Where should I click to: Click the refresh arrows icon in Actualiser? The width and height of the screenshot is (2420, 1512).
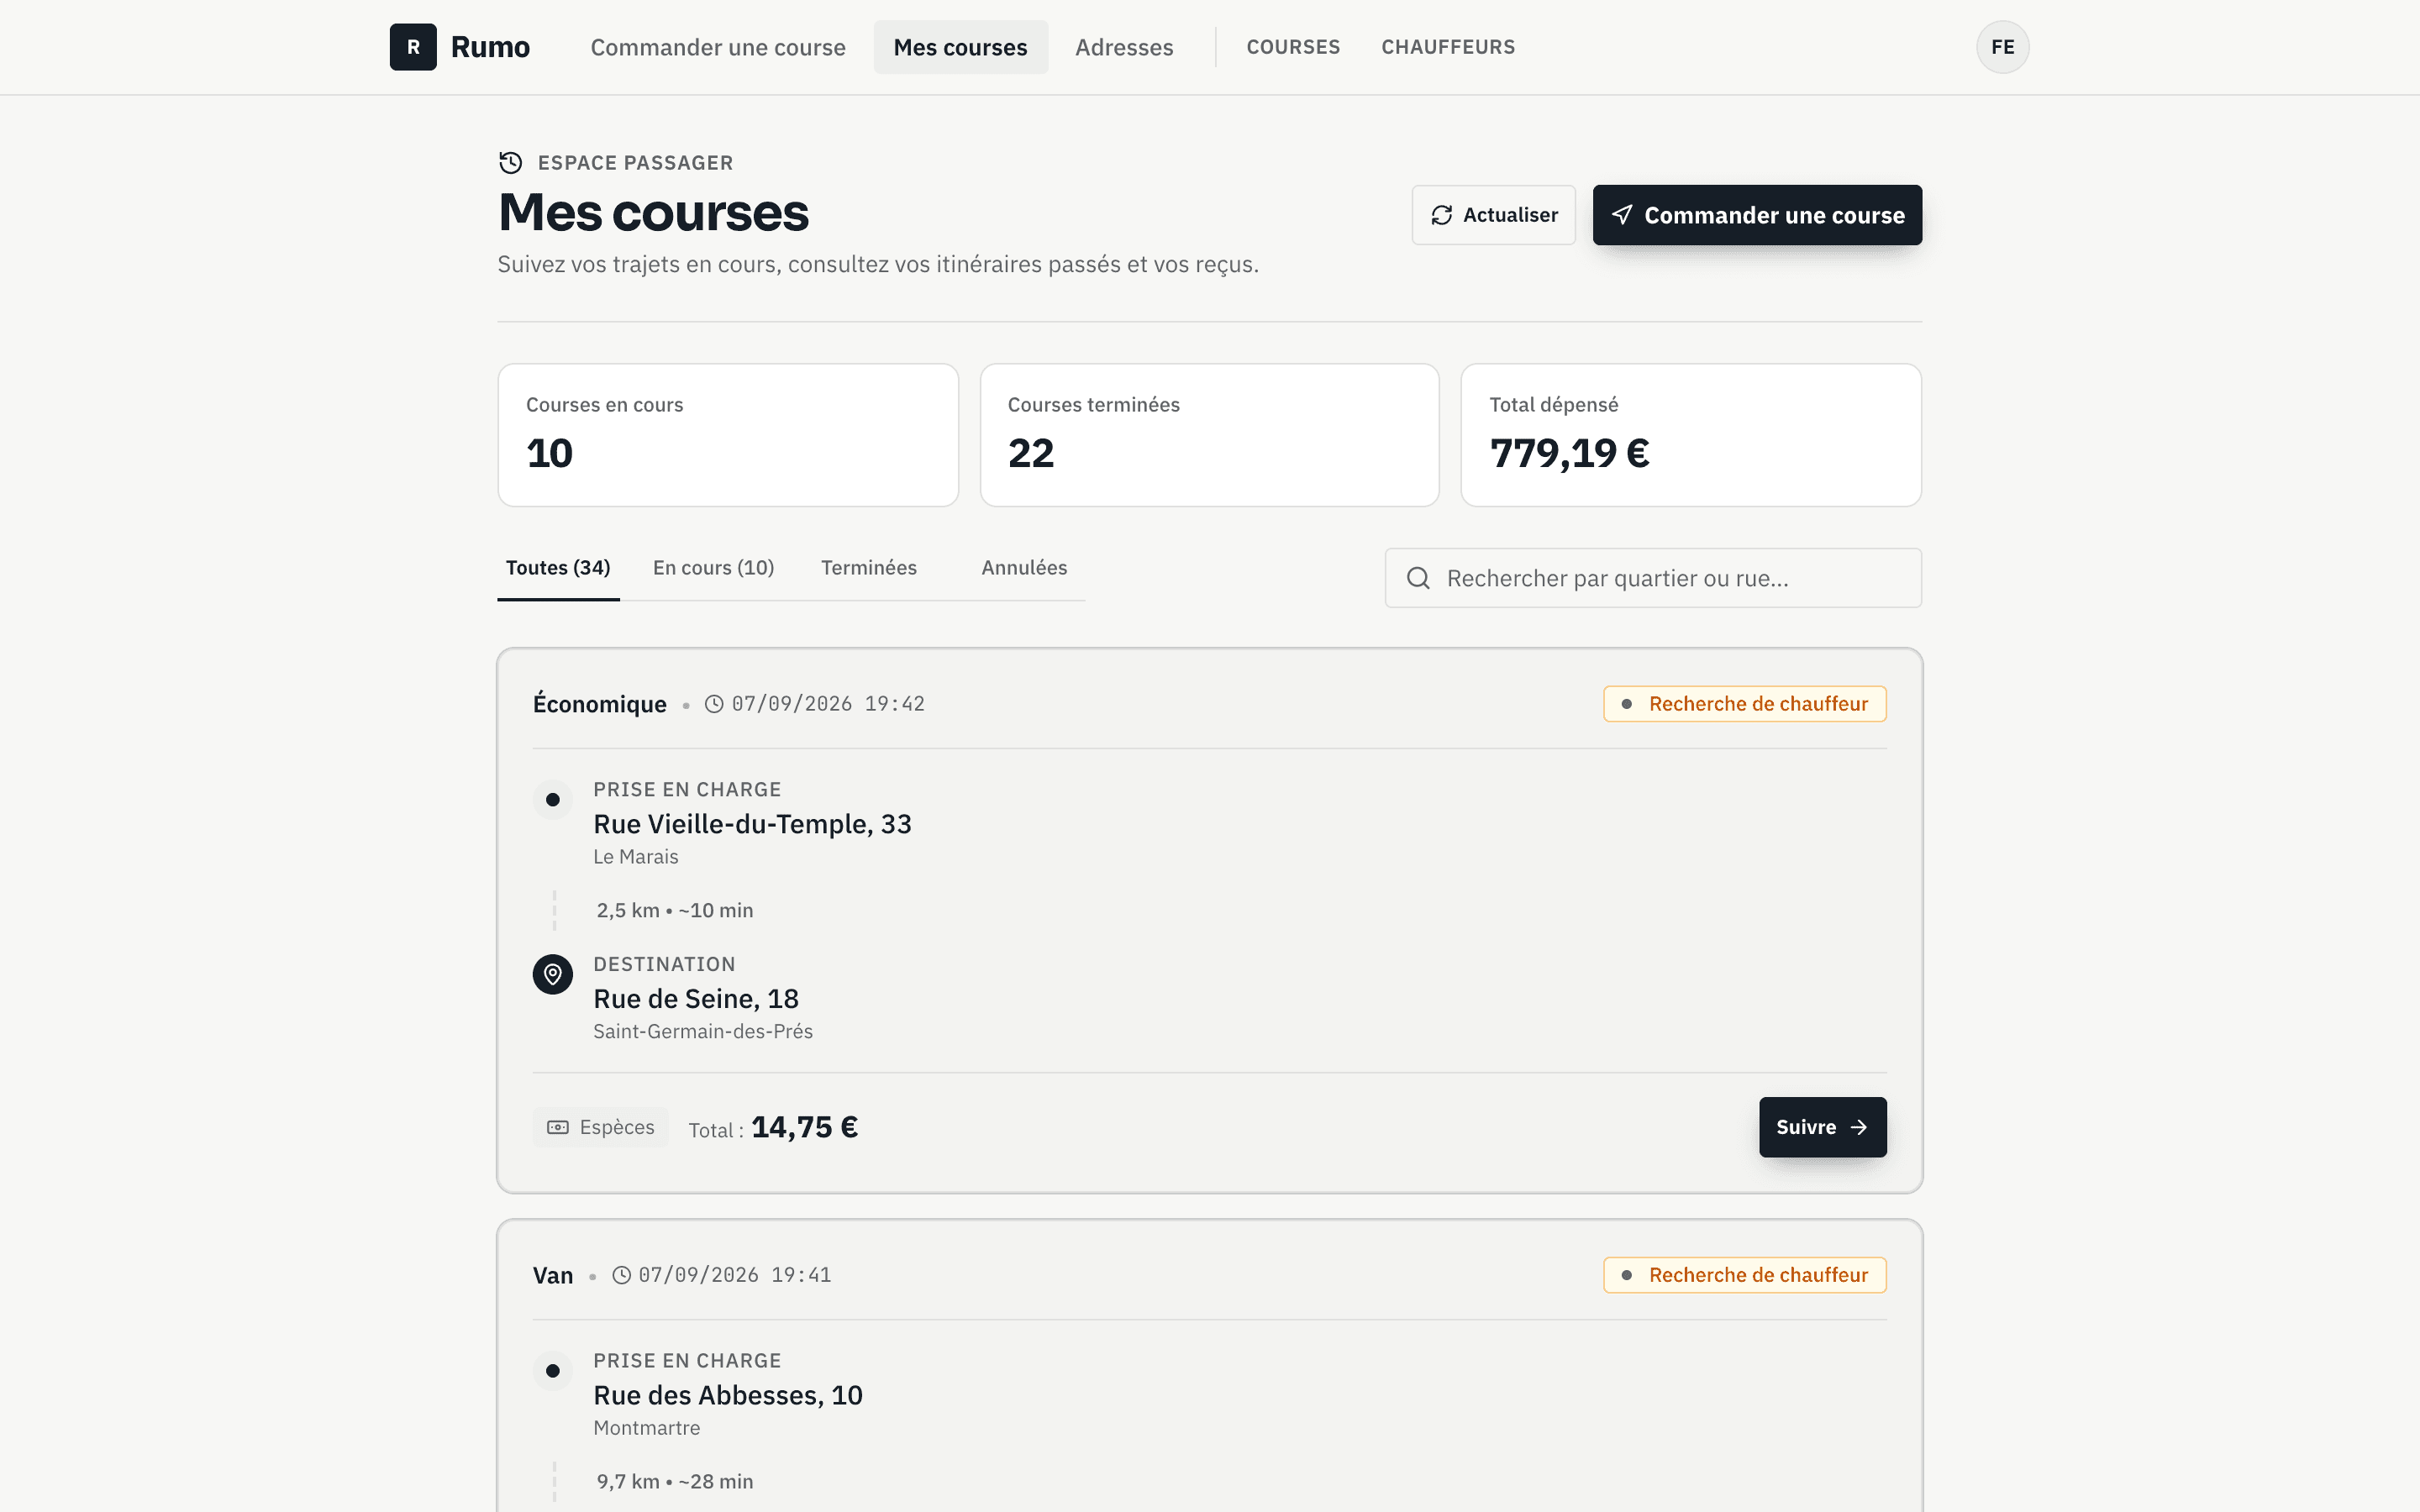[1441, 215]
